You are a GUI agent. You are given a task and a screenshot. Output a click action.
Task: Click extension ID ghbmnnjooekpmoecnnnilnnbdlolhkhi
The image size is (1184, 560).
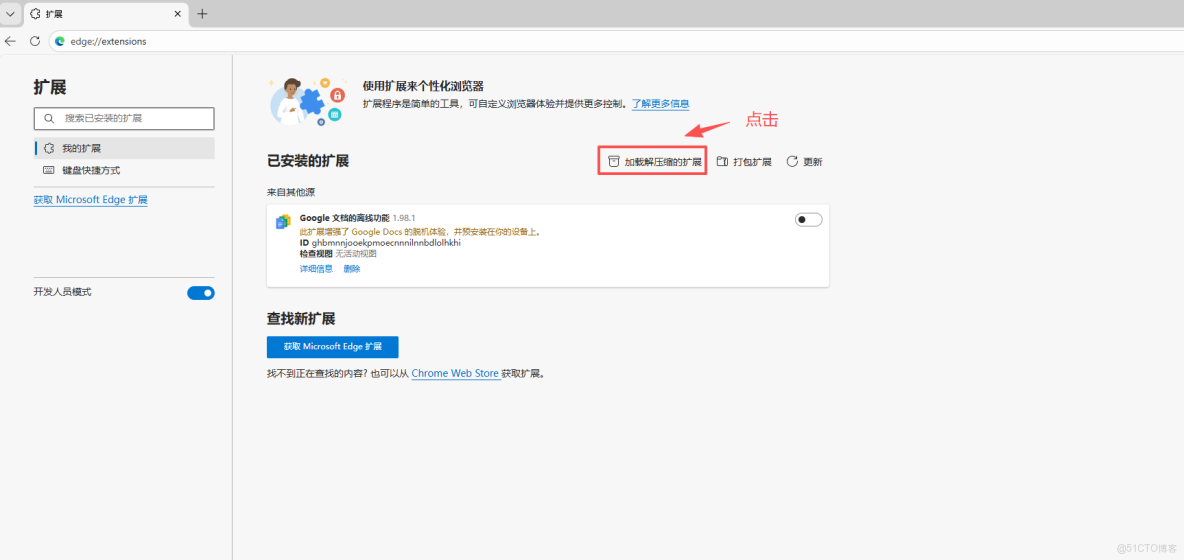386,243
